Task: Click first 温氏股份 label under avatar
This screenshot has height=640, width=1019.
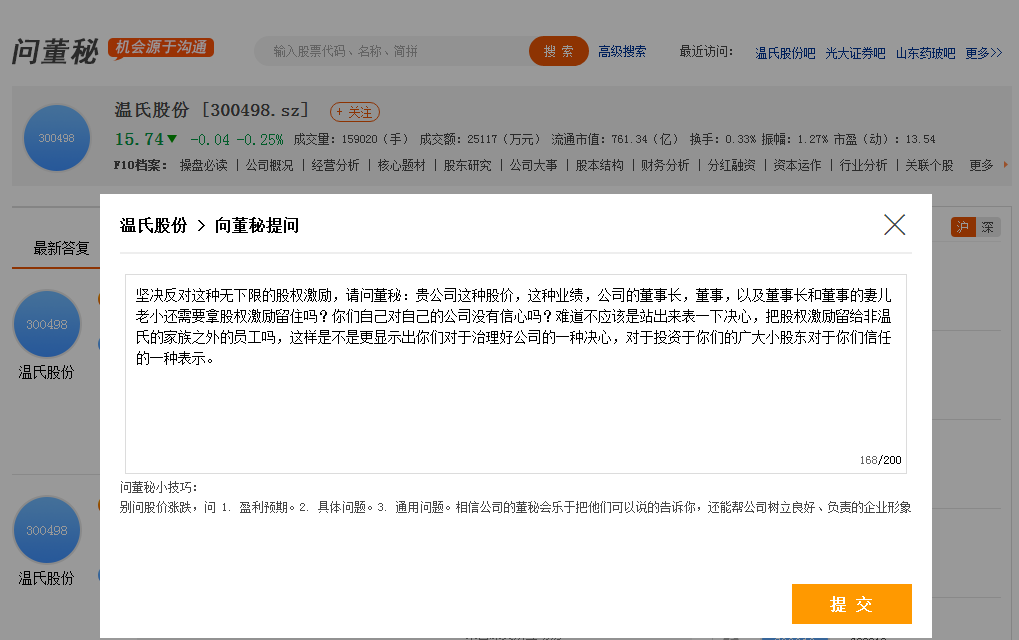Action: (x=46, y=372)
